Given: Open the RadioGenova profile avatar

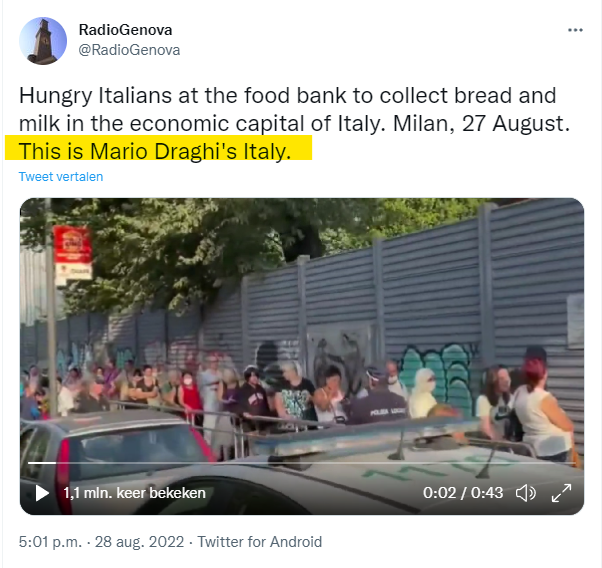Looking at the screenshot, I should click(x=43, y=41).
